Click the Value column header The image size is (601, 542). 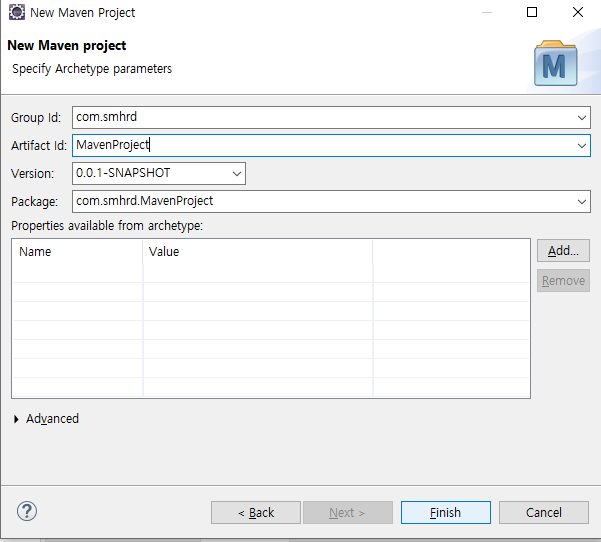click(x=258, y=252)
